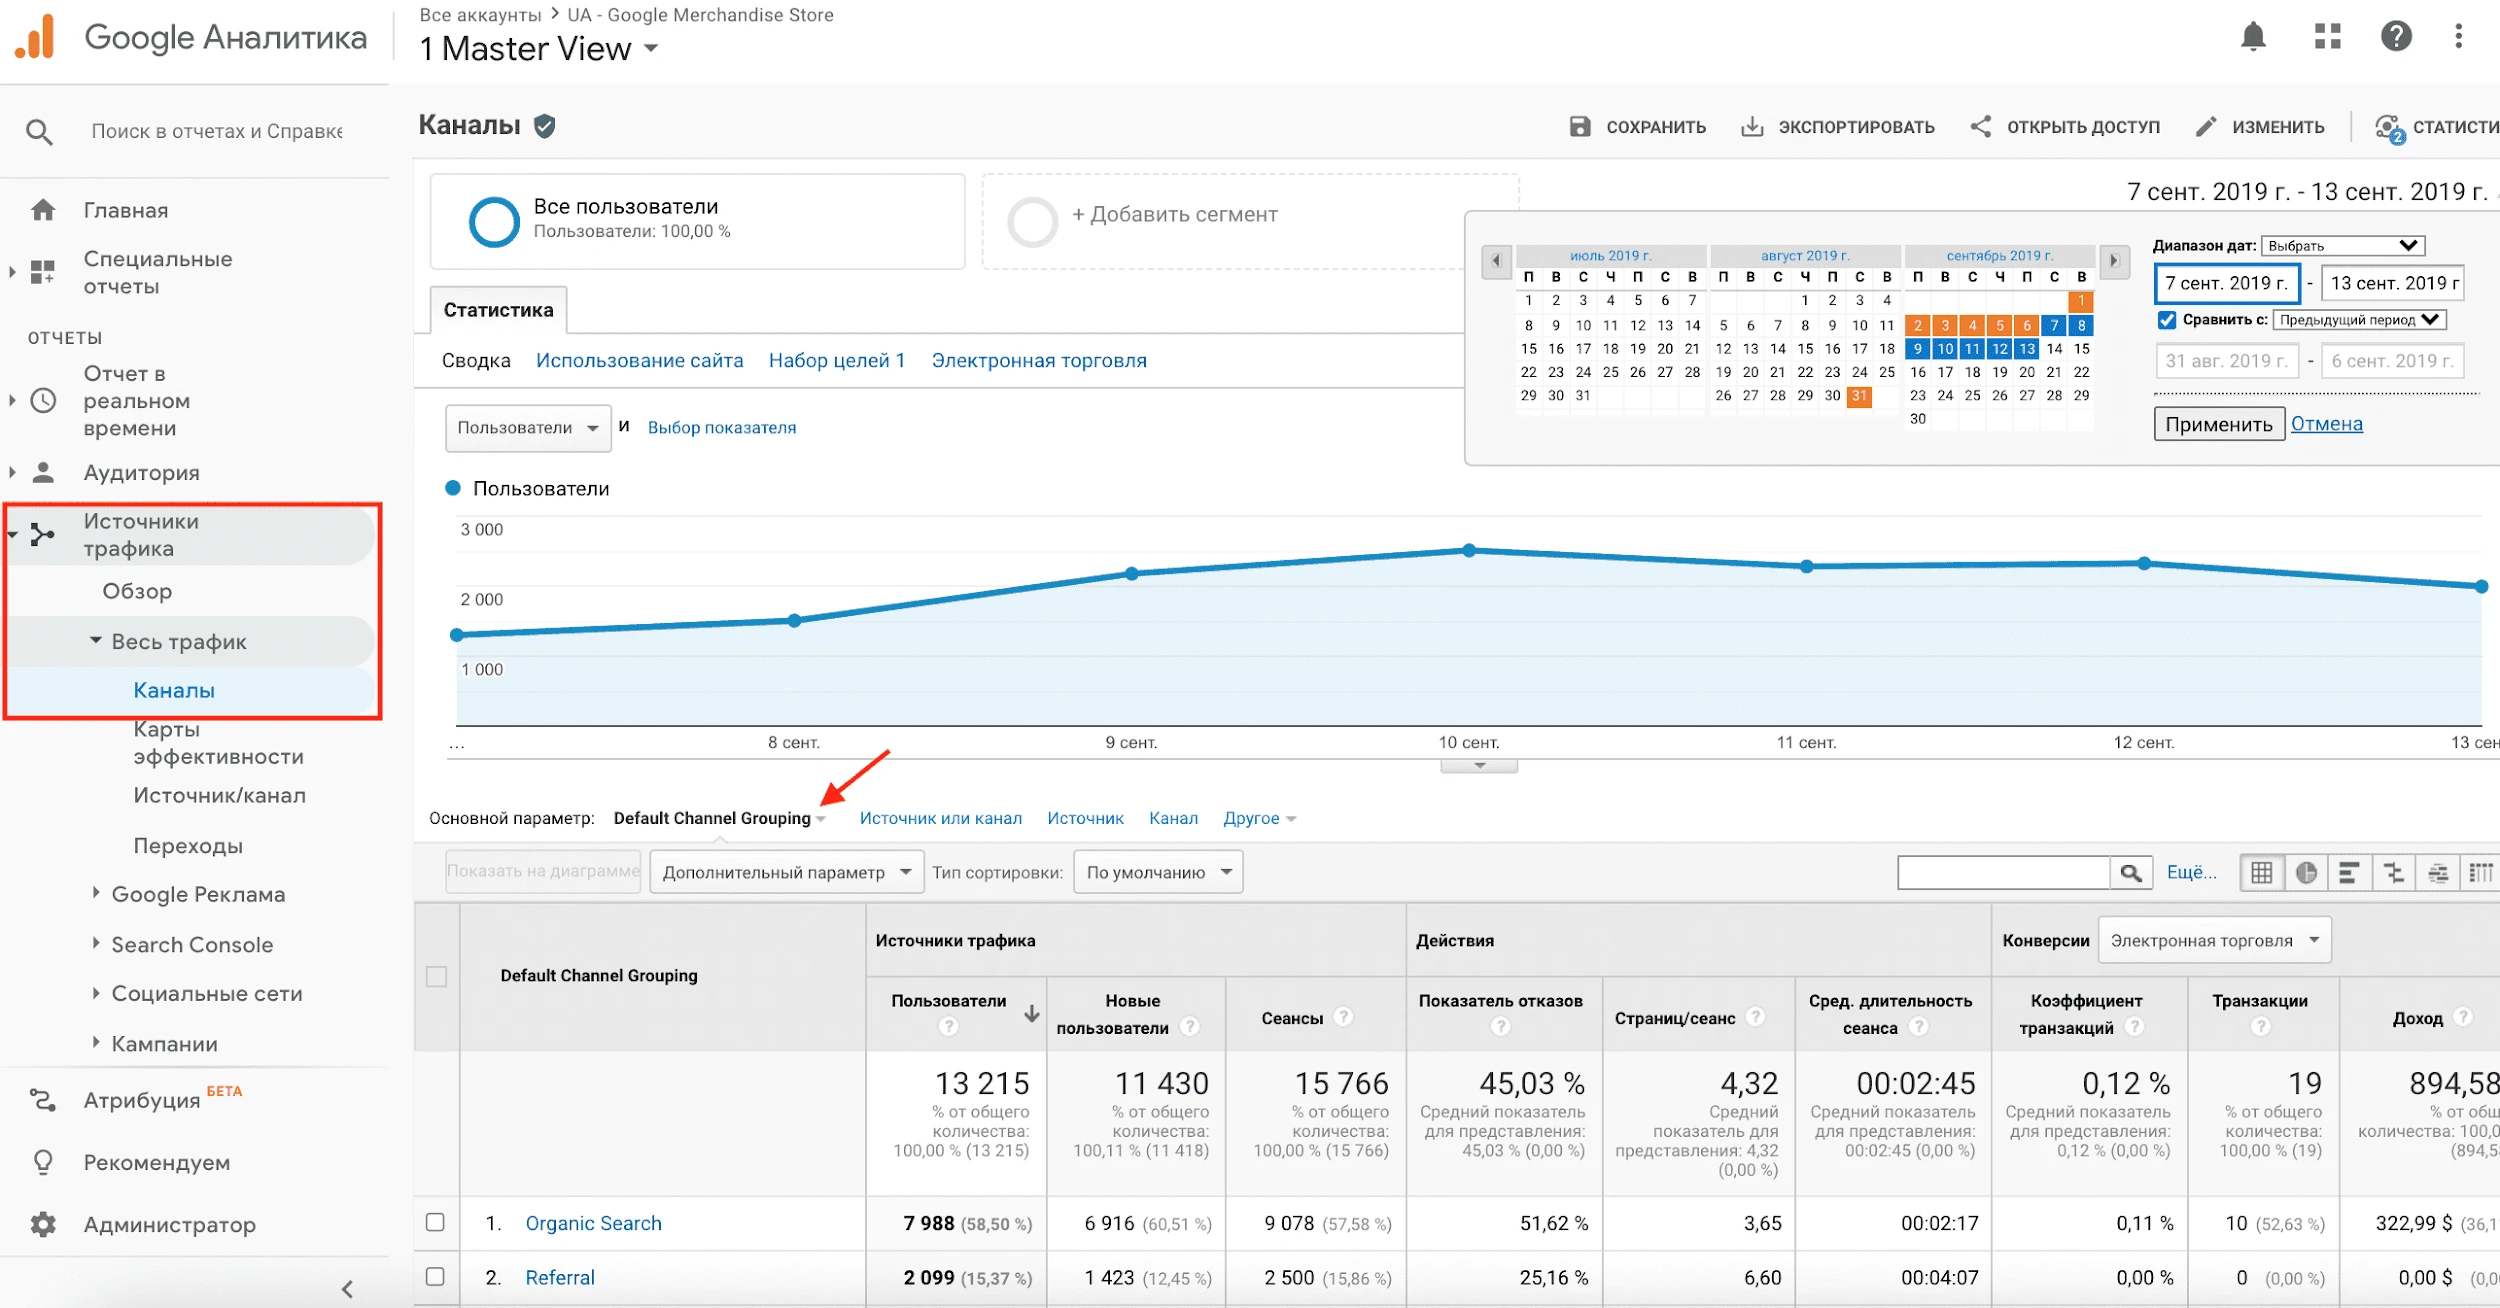The image size is (2500, 1308).
Task: Click the table search input field
Action: click(x=2004, y=873)
